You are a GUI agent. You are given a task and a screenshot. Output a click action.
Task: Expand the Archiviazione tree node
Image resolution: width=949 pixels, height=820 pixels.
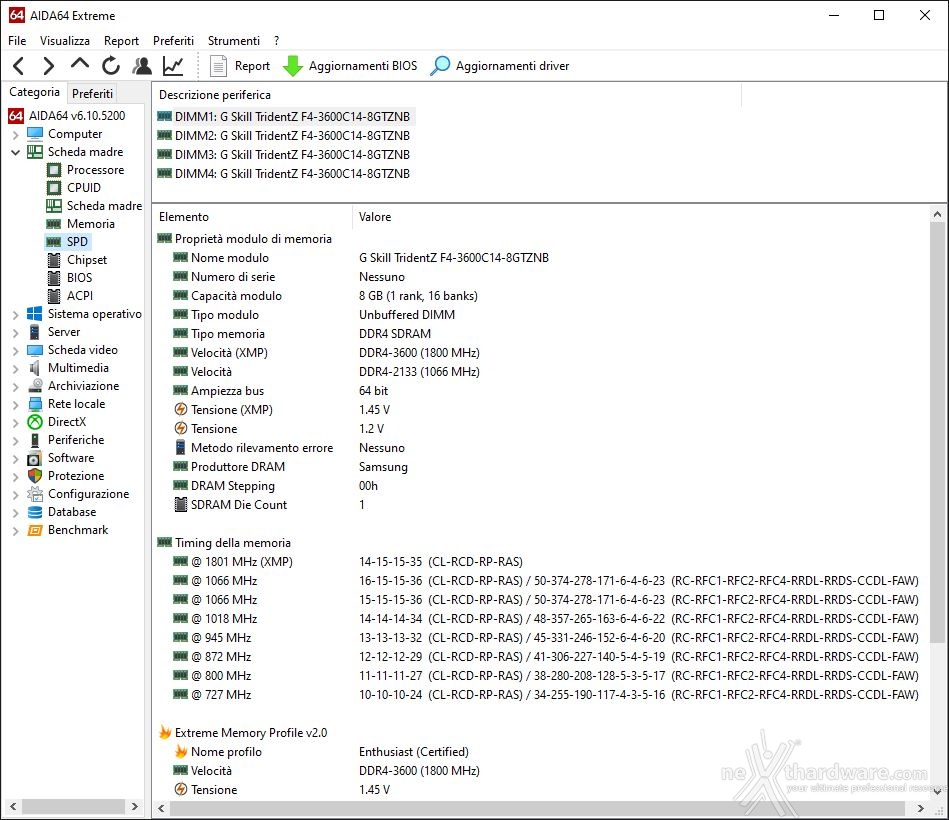tap(16, 387)
